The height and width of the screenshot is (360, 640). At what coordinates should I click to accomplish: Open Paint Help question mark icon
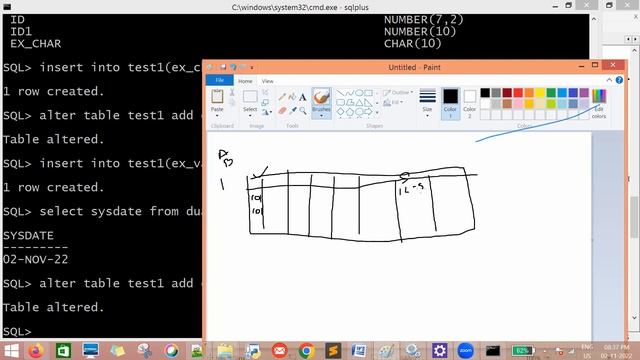point(619,80)
